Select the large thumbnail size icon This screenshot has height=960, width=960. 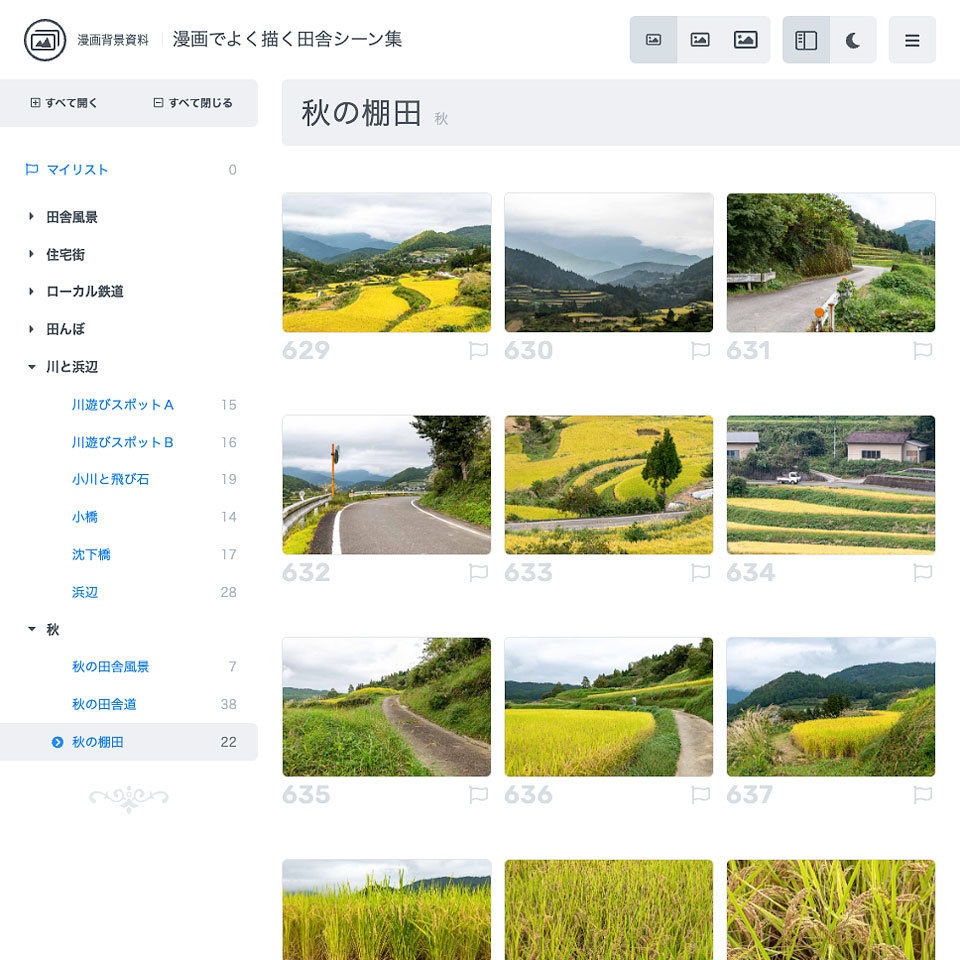pyautogui.click(x=746, y=39)
